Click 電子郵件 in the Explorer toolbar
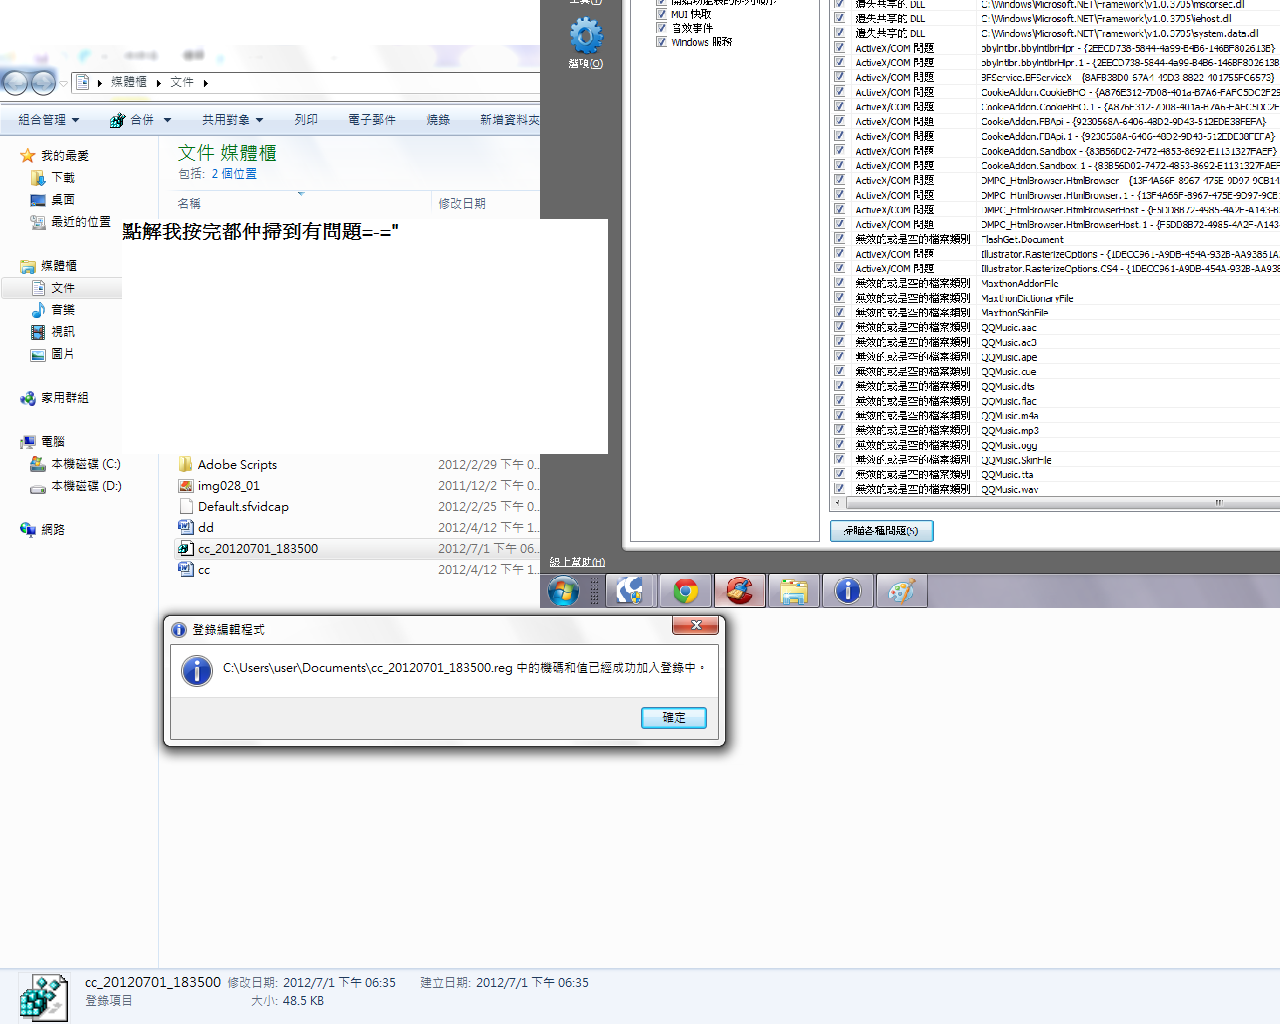1280x1024 pixels. 372,120
